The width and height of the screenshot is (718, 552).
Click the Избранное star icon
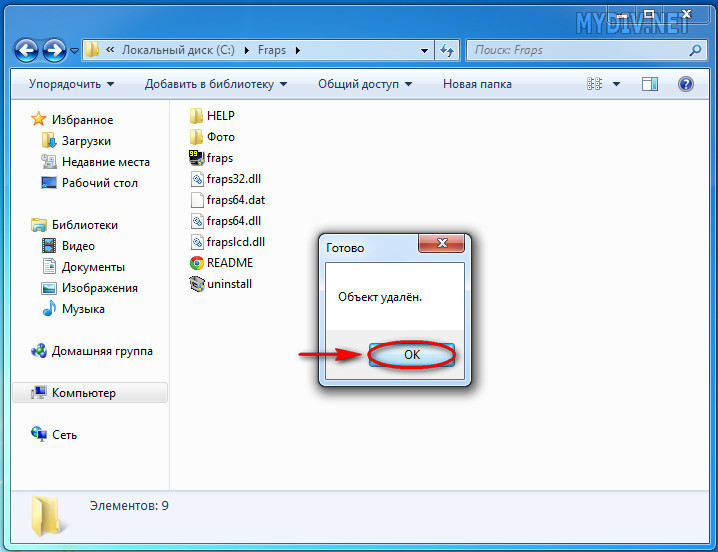point(38,119)
